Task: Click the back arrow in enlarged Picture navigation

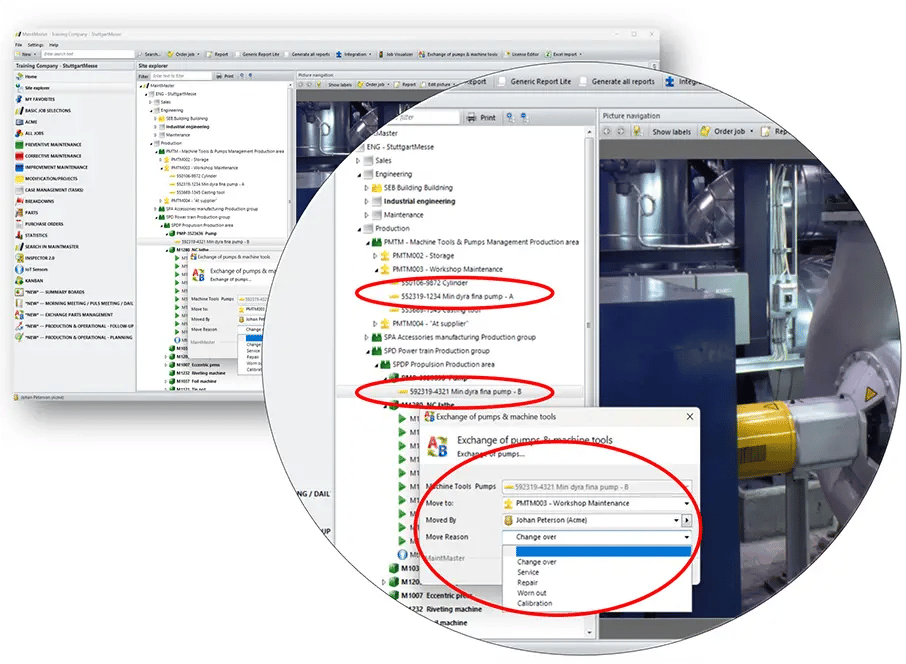Action: (x=607, y=132)
